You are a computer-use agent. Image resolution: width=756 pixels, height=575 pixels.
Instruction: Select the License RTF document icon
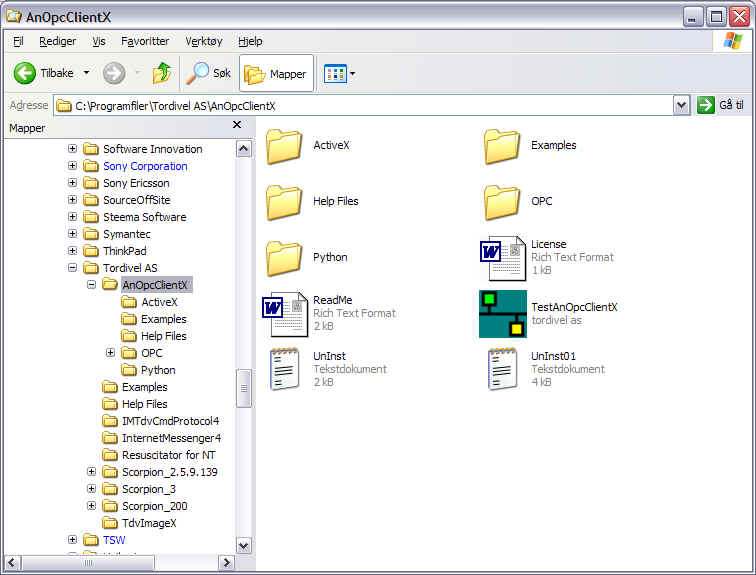503,258
